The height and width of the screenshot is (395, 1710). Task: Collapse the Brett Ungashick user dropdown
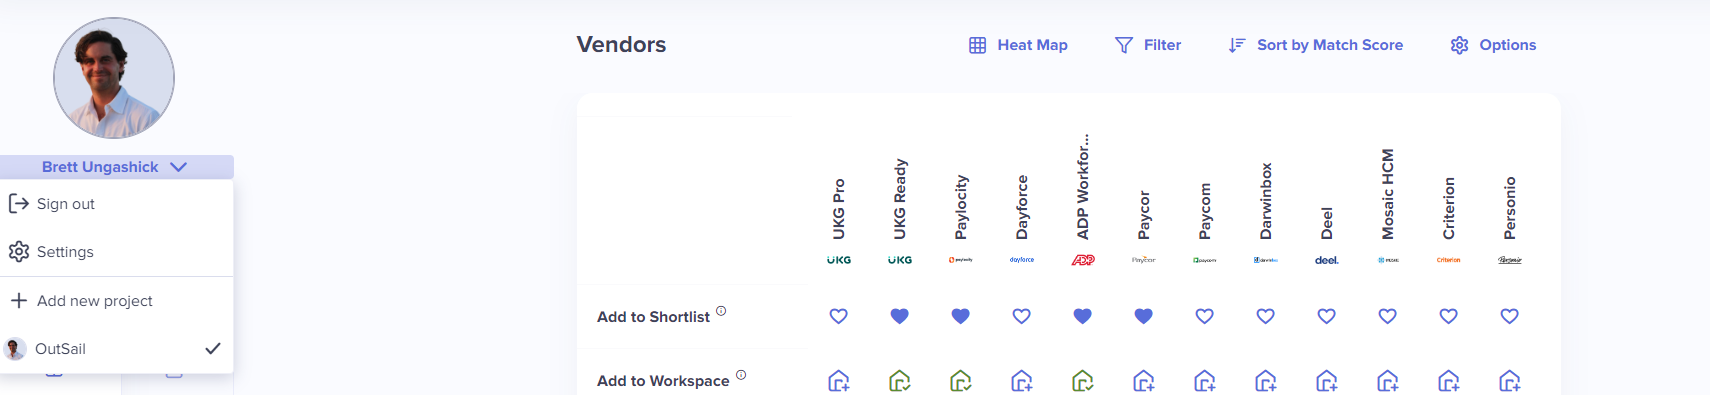coord(117,167)
